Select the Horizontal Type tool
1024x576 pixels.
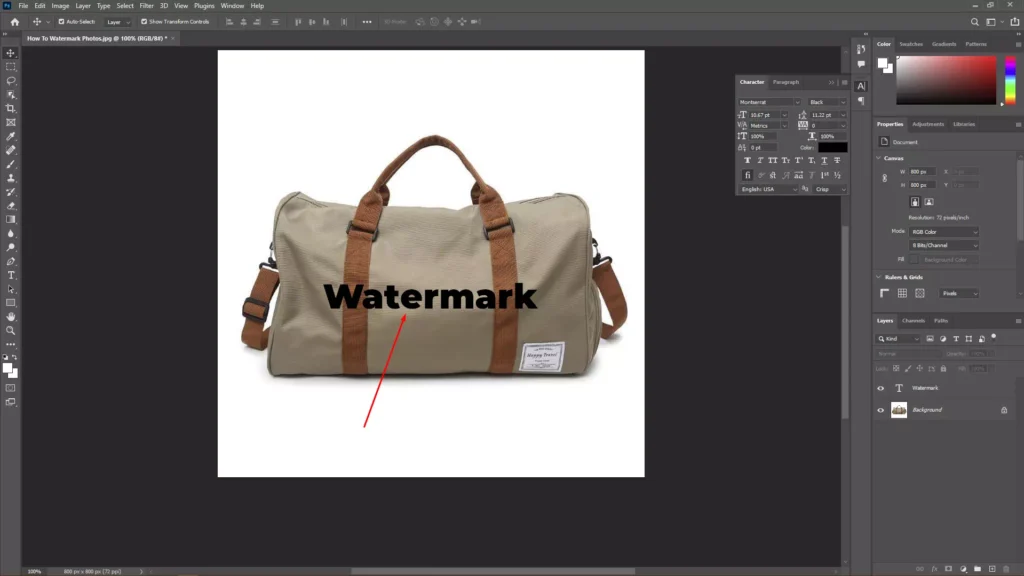(10, 275)
